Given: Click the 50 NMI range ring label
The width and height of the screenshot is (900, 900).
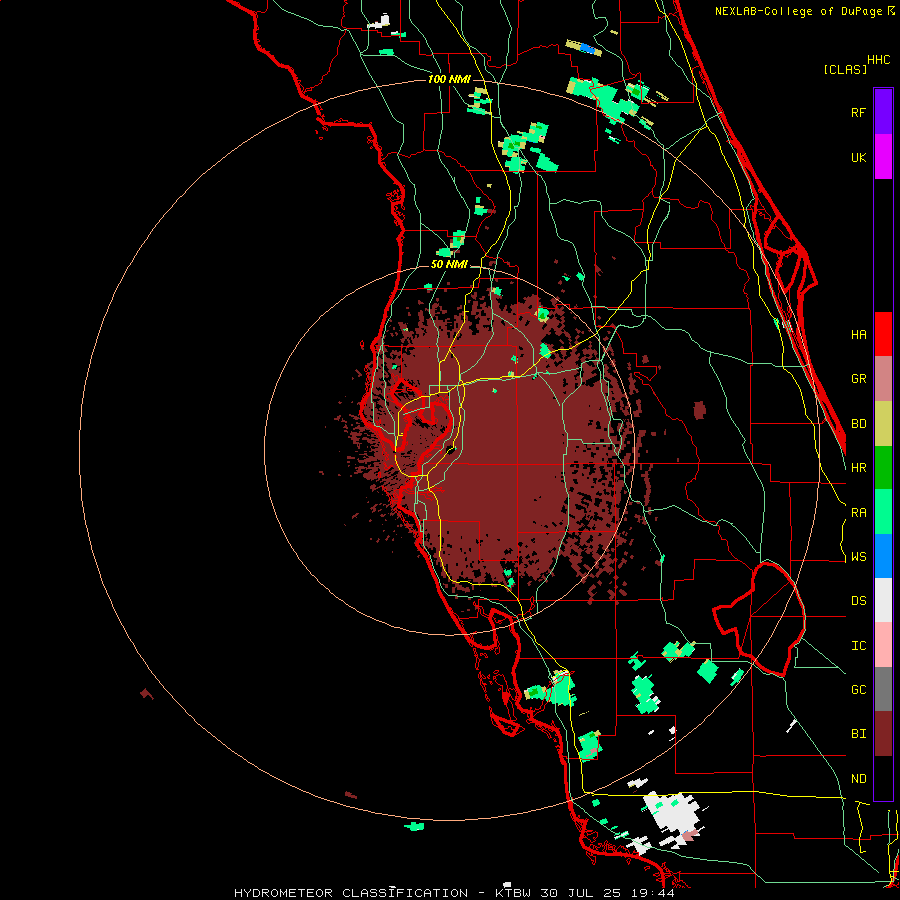Looking at the screenshot, I should point(449,265).
